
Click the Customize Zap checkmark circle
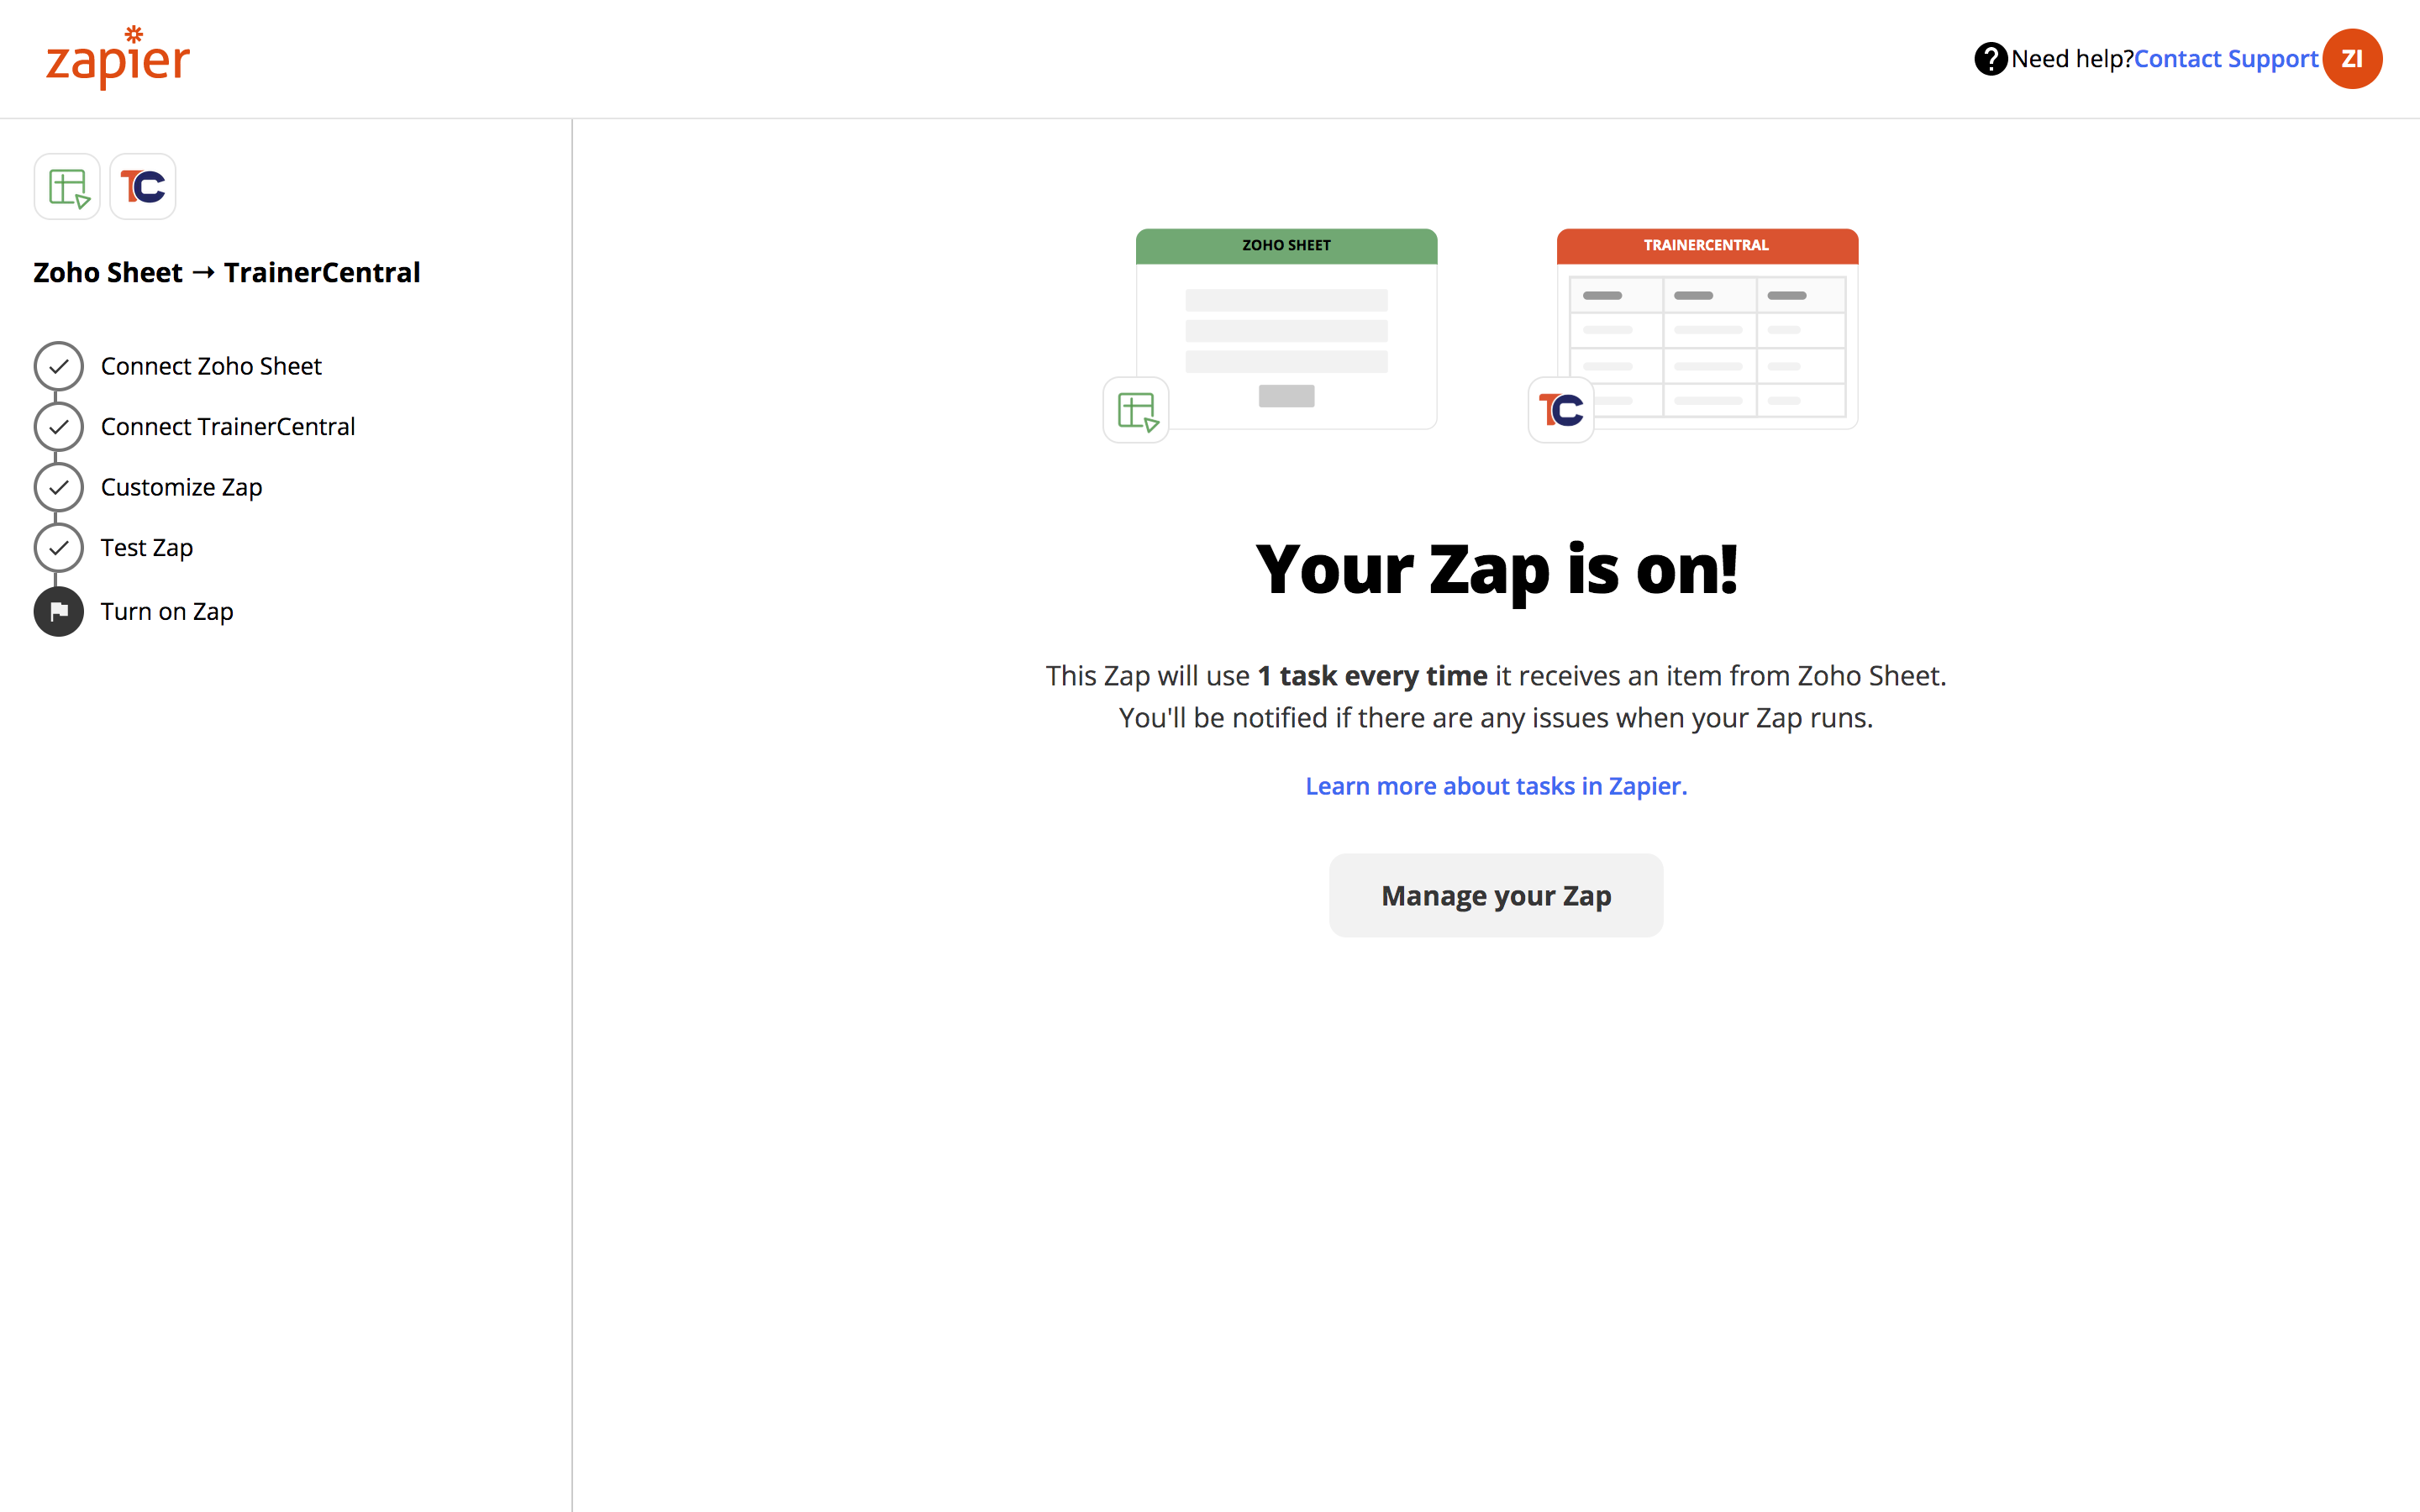coord(59,487)
